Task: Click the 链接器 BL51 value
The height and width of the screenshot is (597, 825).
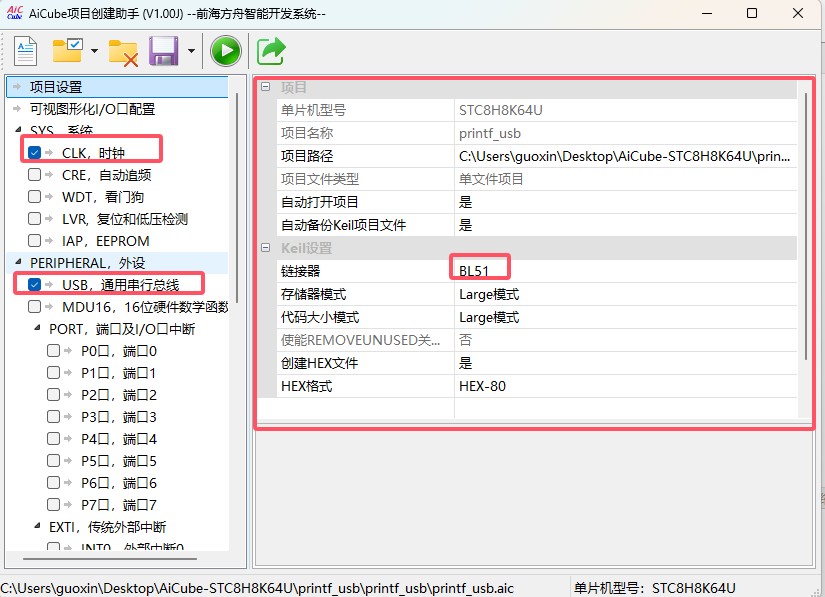Action: pos(625,271)
